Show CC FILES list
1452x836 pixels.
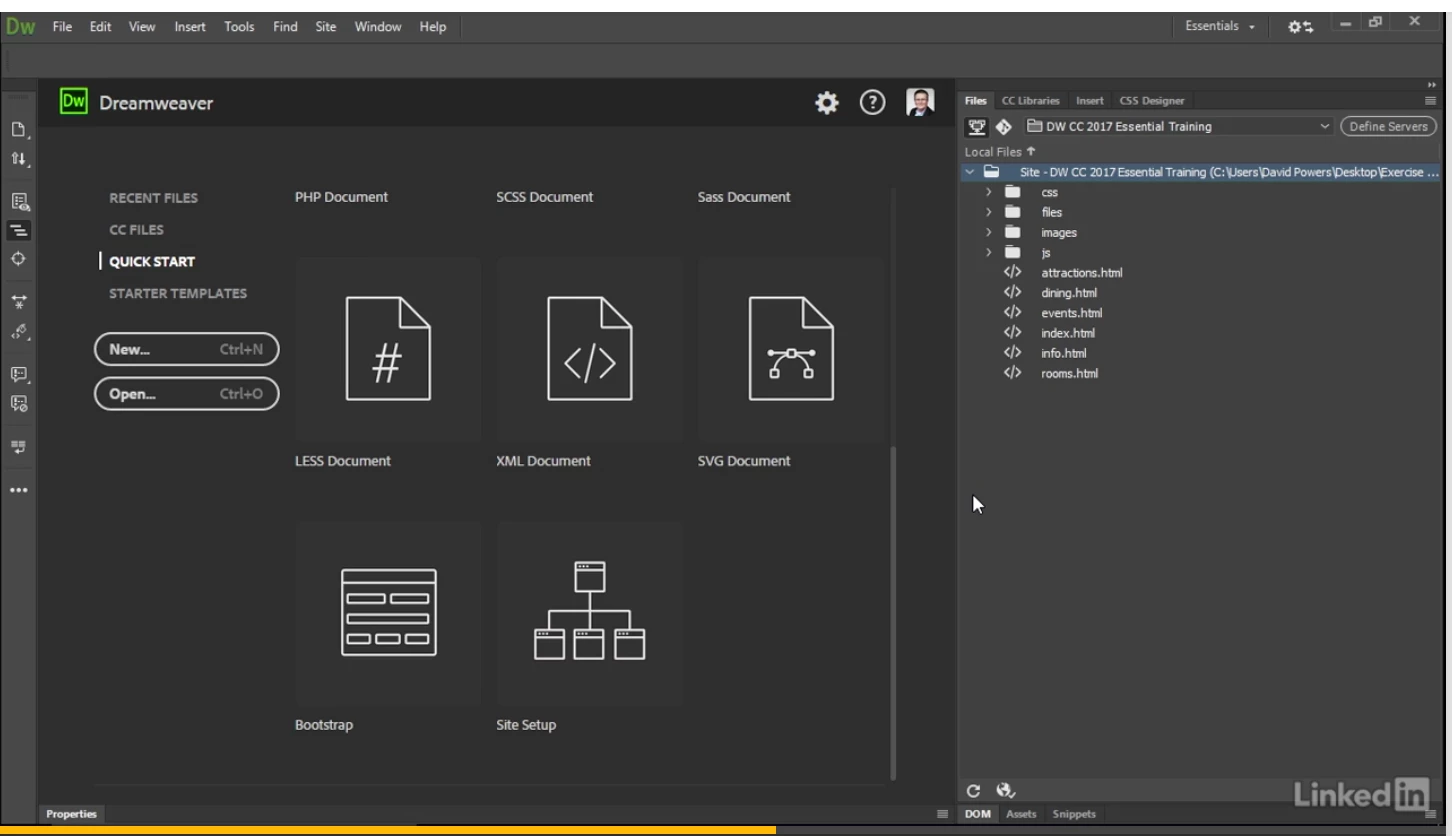[136, 230]
